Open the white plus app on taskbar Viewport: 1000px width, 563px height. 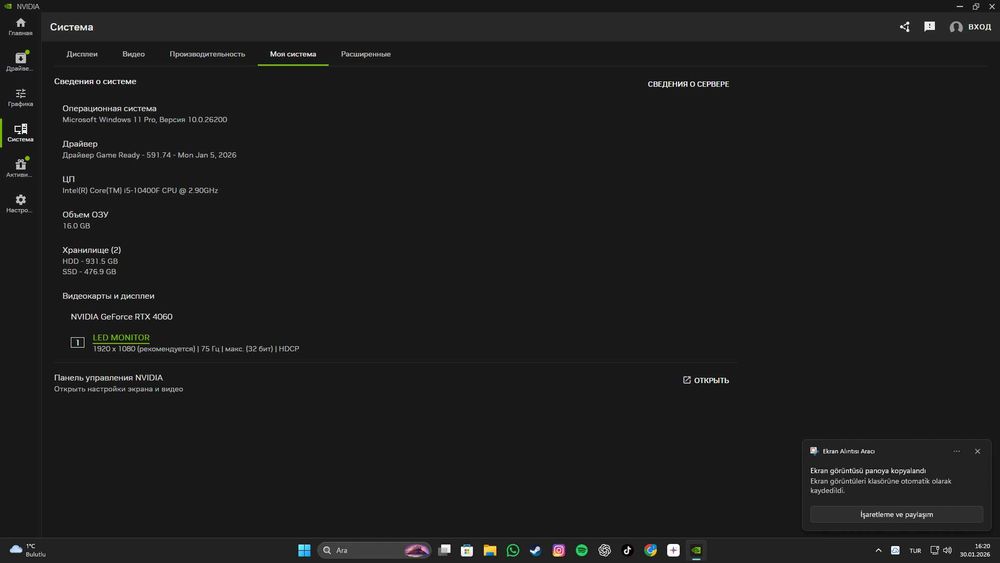tap(673, 550)
